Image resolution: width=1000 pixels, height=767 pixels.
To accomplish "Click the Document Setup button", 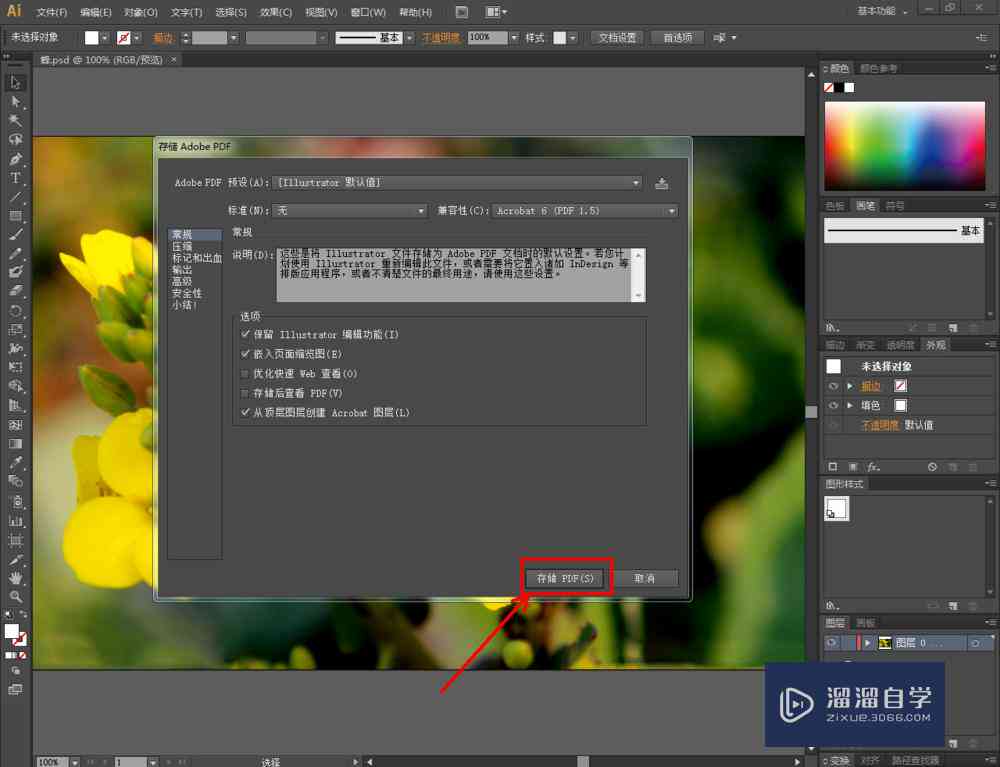I will 617,38.
